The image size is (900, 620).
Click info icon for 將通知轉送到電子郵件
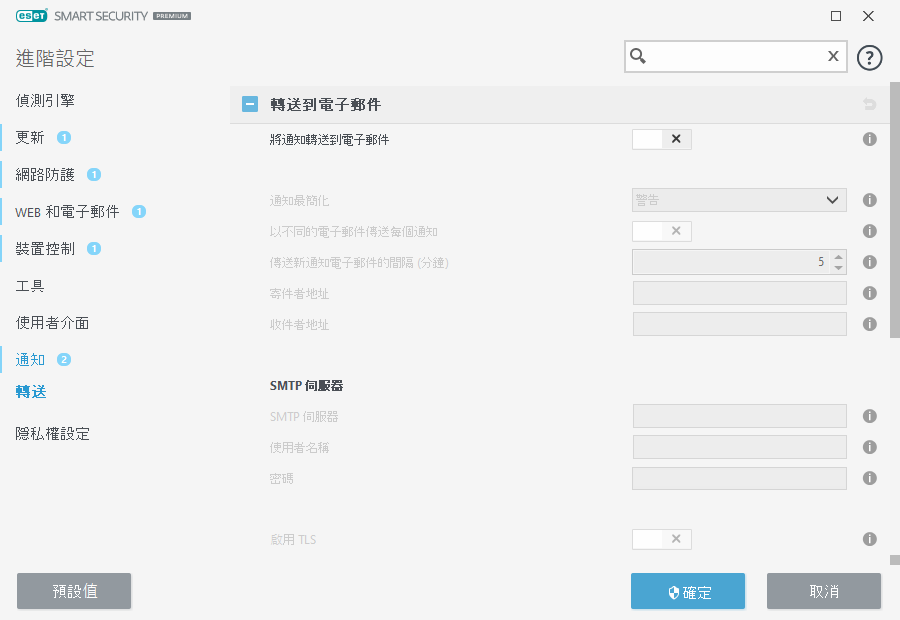click(x=869, y=140)
